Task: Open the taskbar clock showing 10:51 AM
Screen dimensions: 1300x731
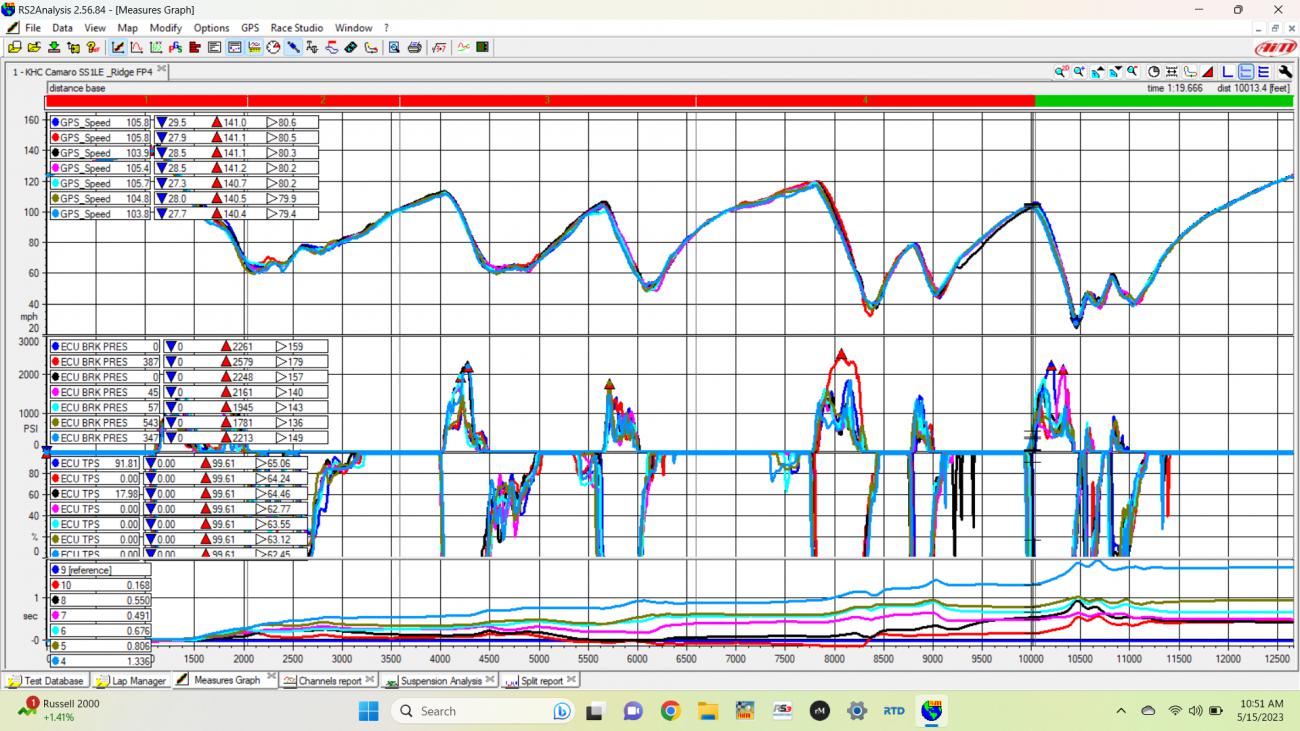Action: click(x=1260, y=711)
